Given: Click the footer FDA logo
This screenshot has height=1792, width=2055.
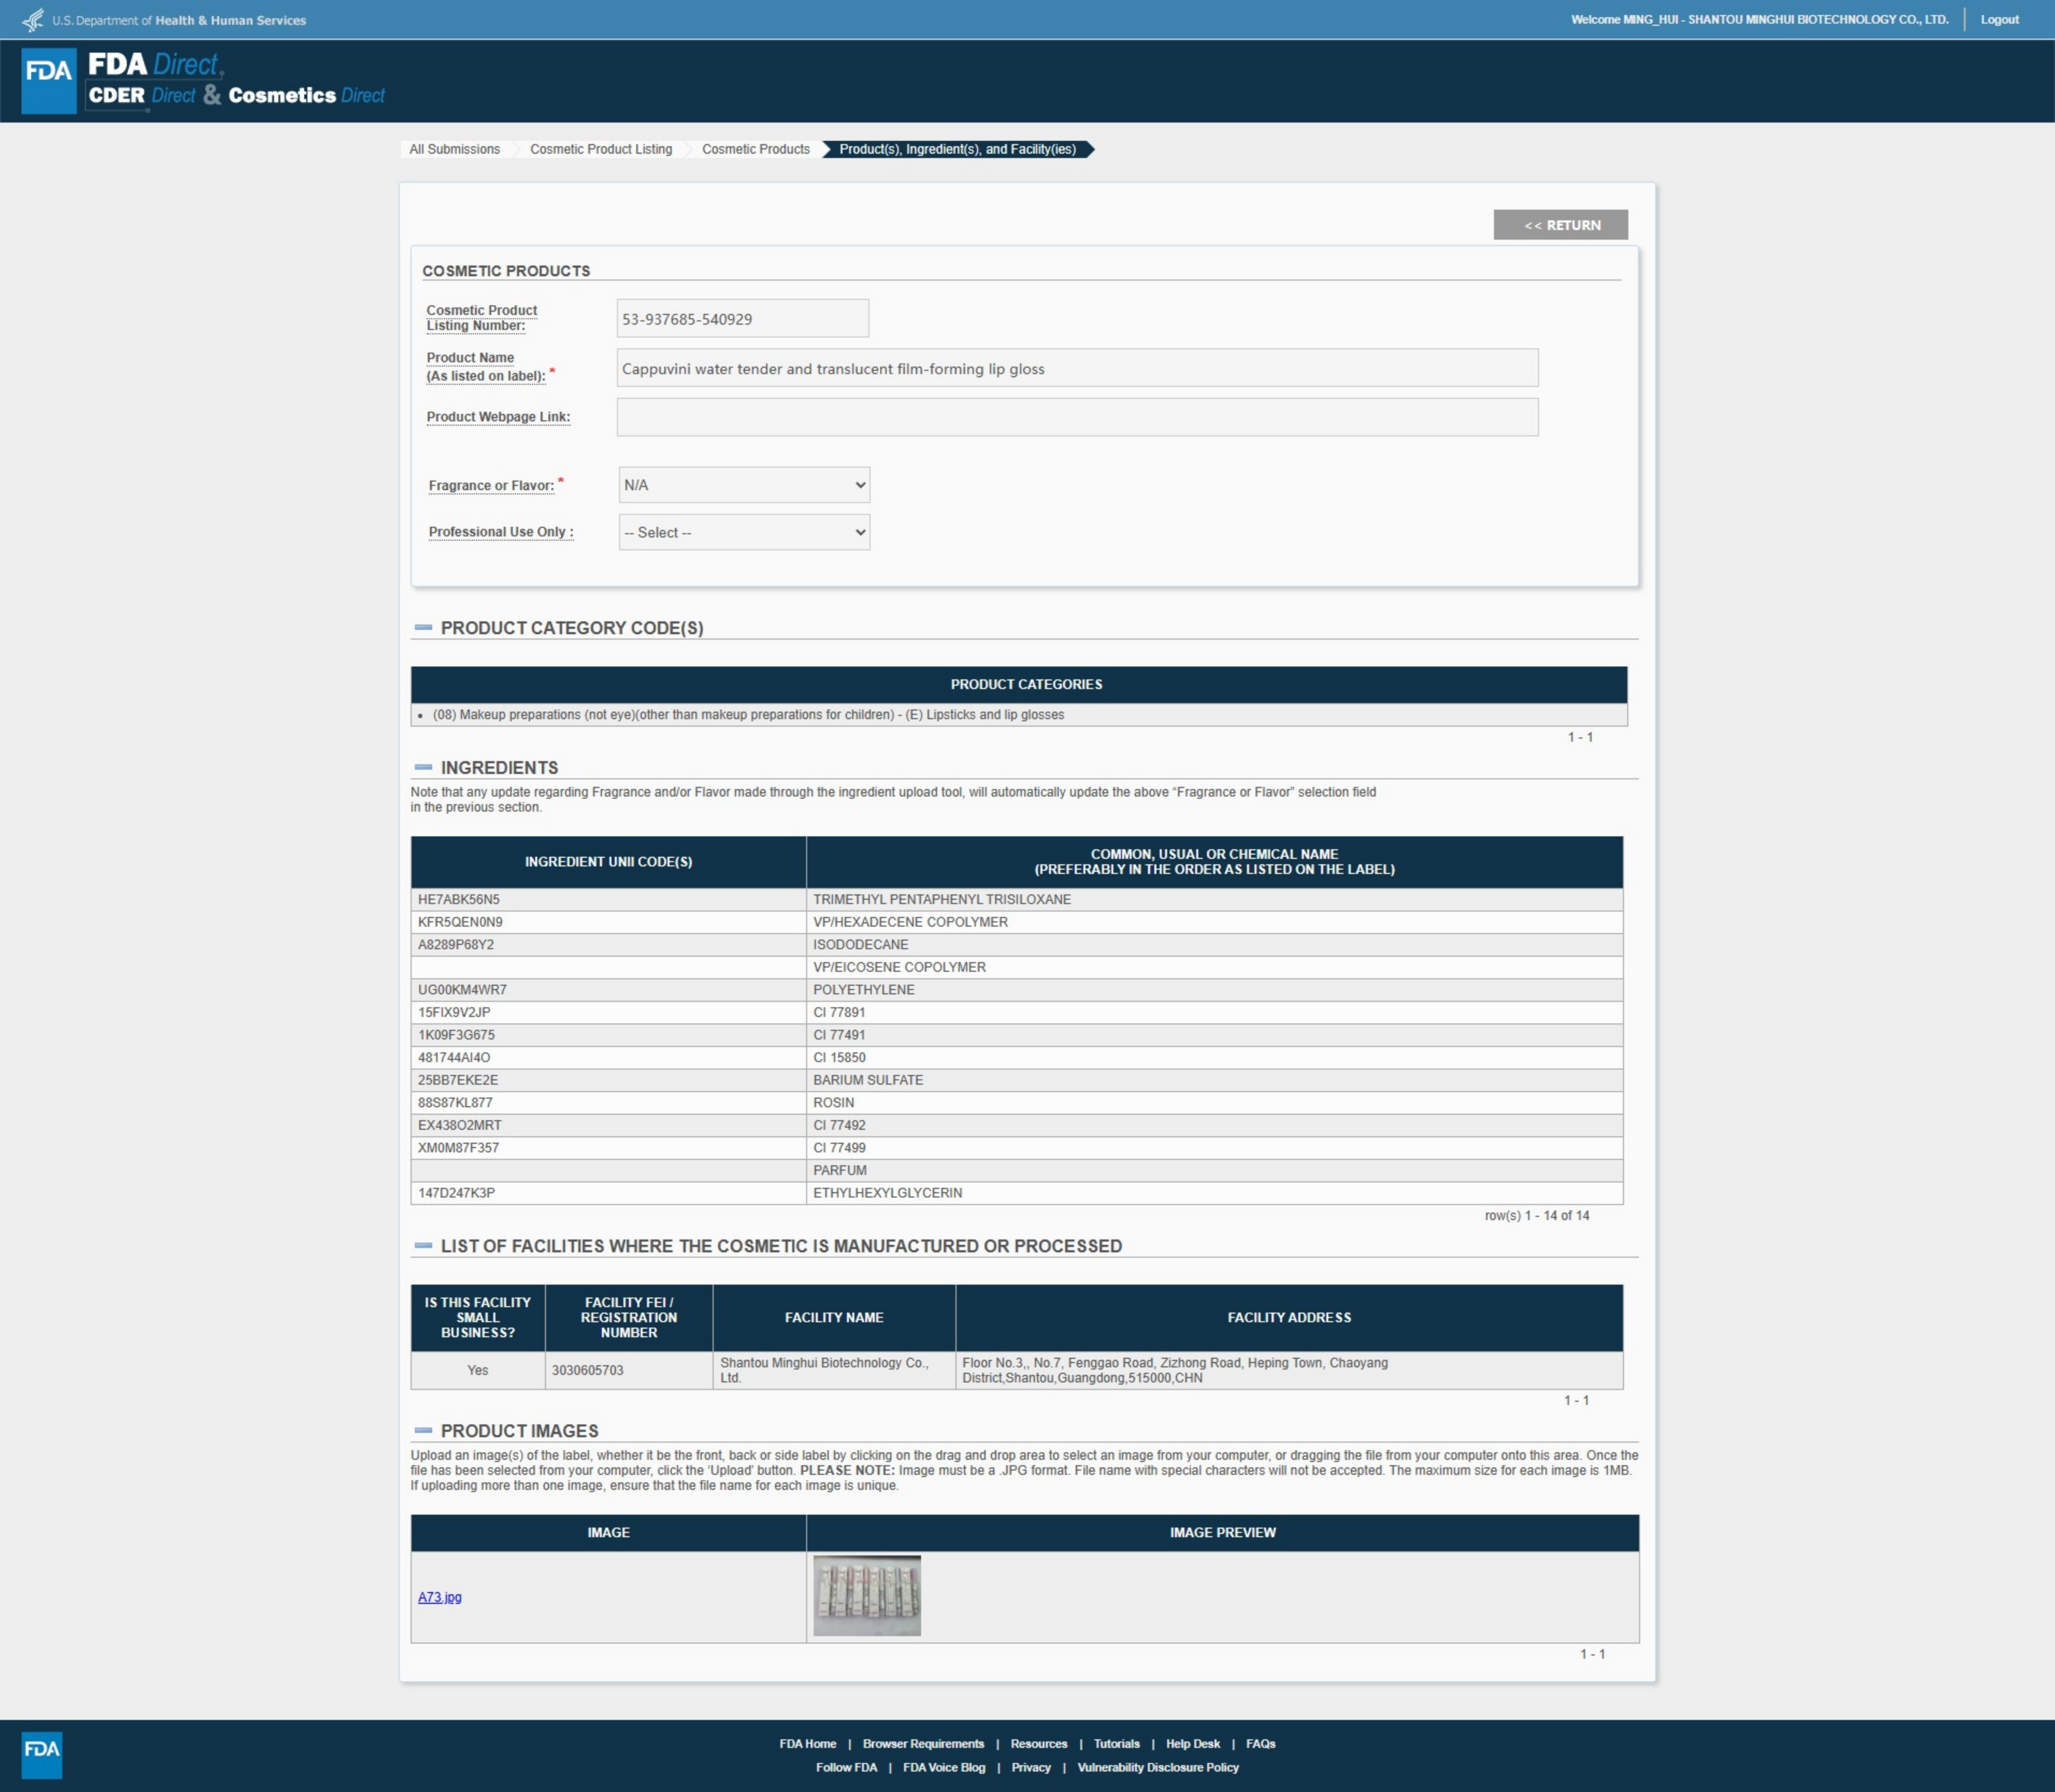Looking at the screenshot, I should coord(42,1754).
